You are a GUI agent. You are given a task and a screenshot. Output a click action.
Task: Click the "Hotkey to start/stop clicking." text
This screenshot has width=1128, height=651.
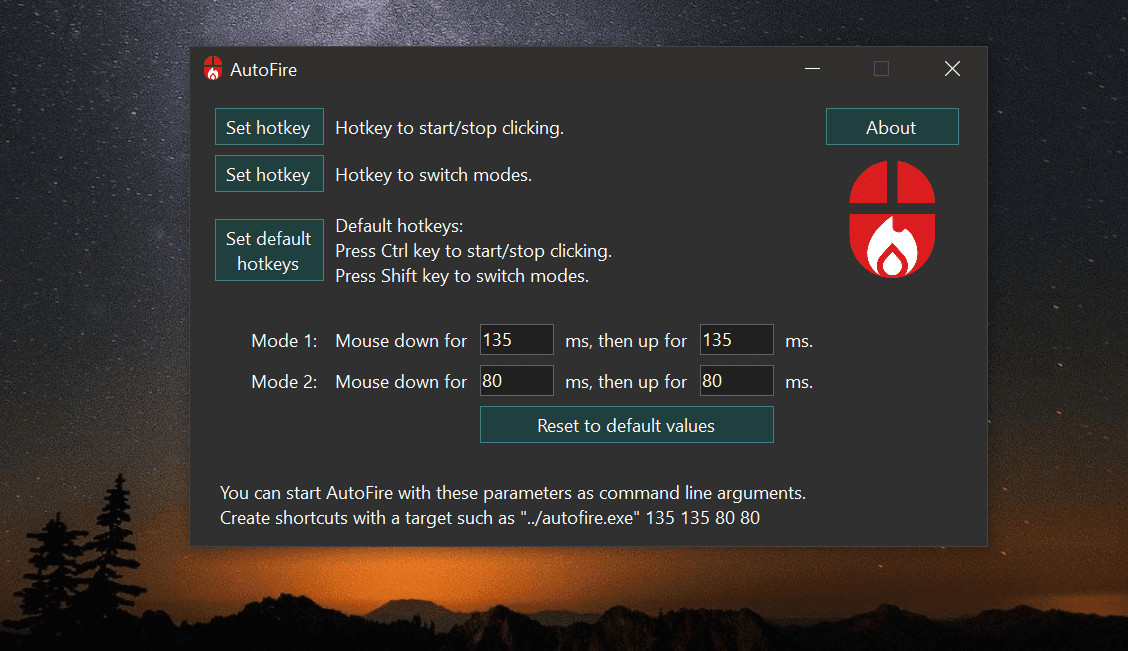450,128
